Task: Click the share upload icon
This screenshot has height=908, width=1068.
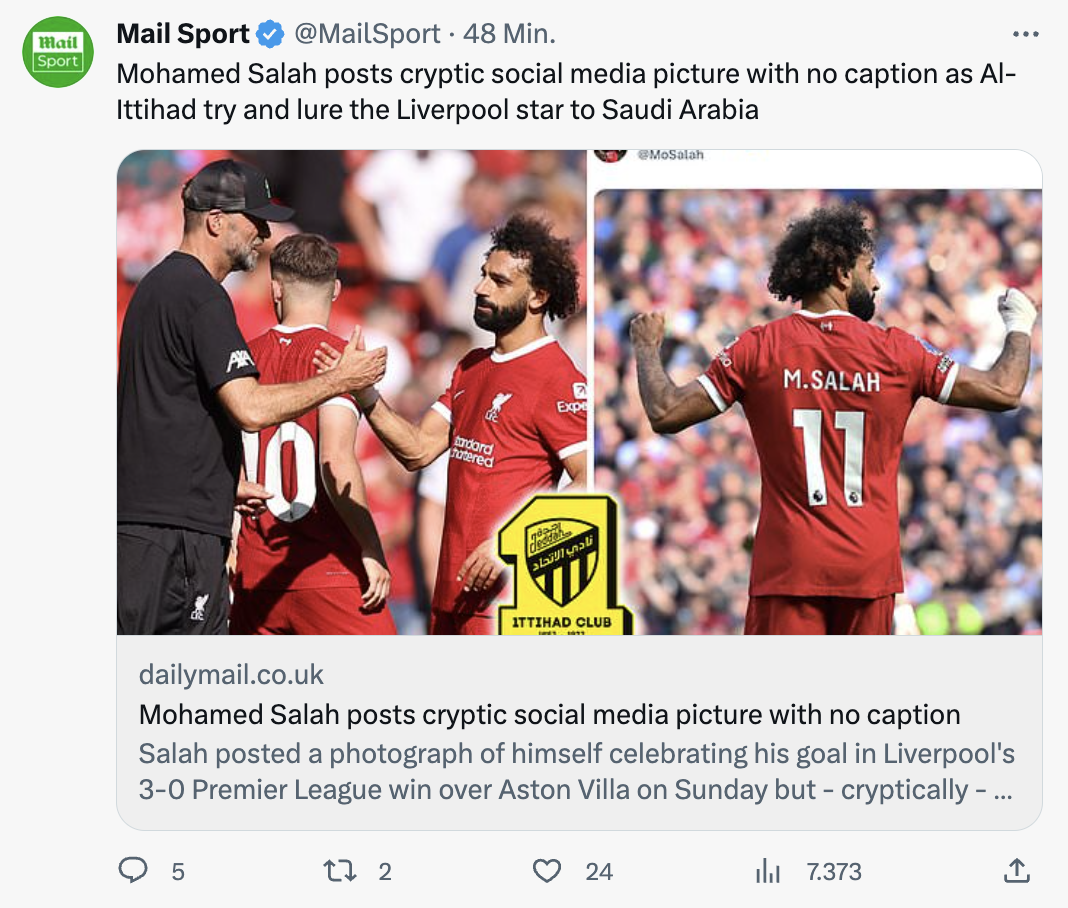Action: click(1016, 871)
